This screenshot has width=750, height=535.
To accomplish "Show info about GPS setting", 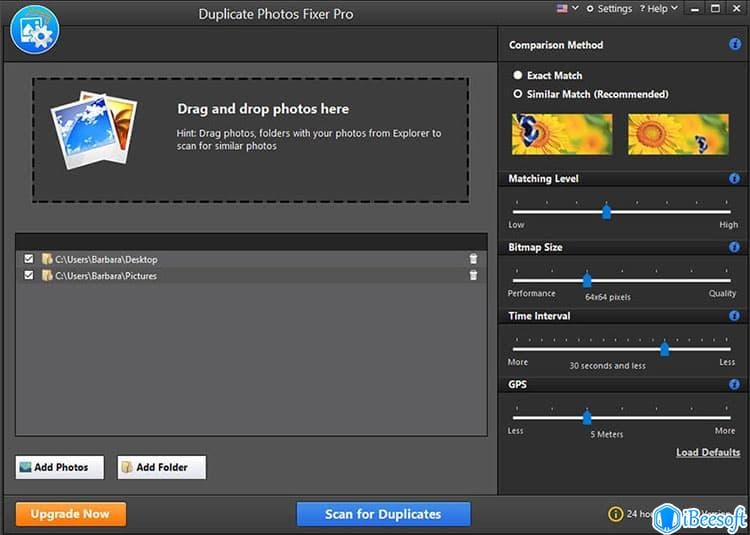I will [735, 384].
